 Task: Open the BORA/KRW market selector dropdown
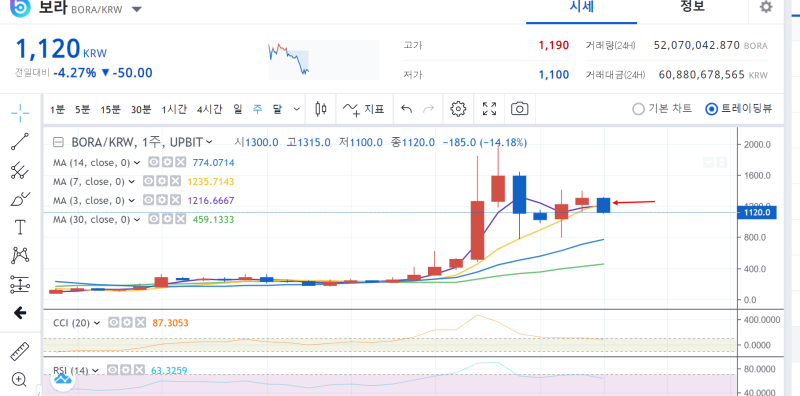click(x=136, y=9)
